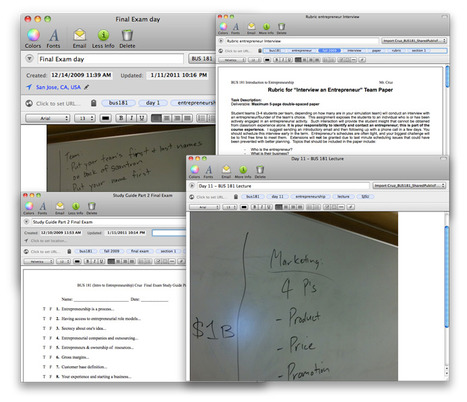Click to set URL in Day 11 window
The image size is (467, 402).
pyautogui.click(x=210, y=197)
